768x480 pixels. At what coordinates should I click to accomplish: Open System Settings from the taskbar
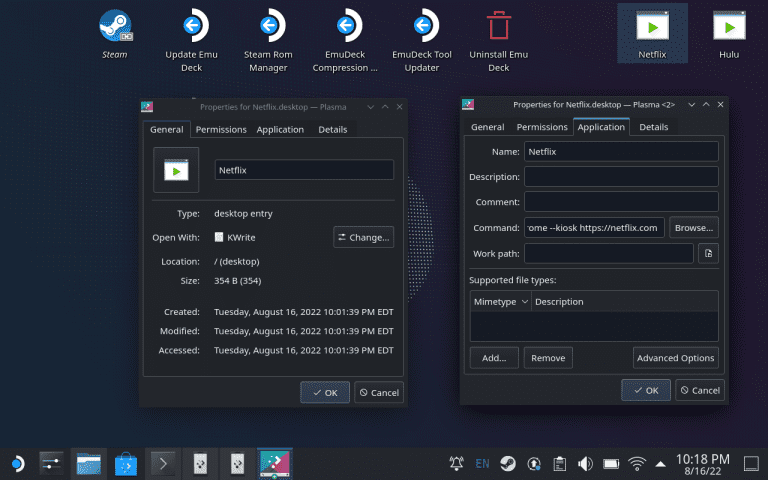tap(51, 463)
